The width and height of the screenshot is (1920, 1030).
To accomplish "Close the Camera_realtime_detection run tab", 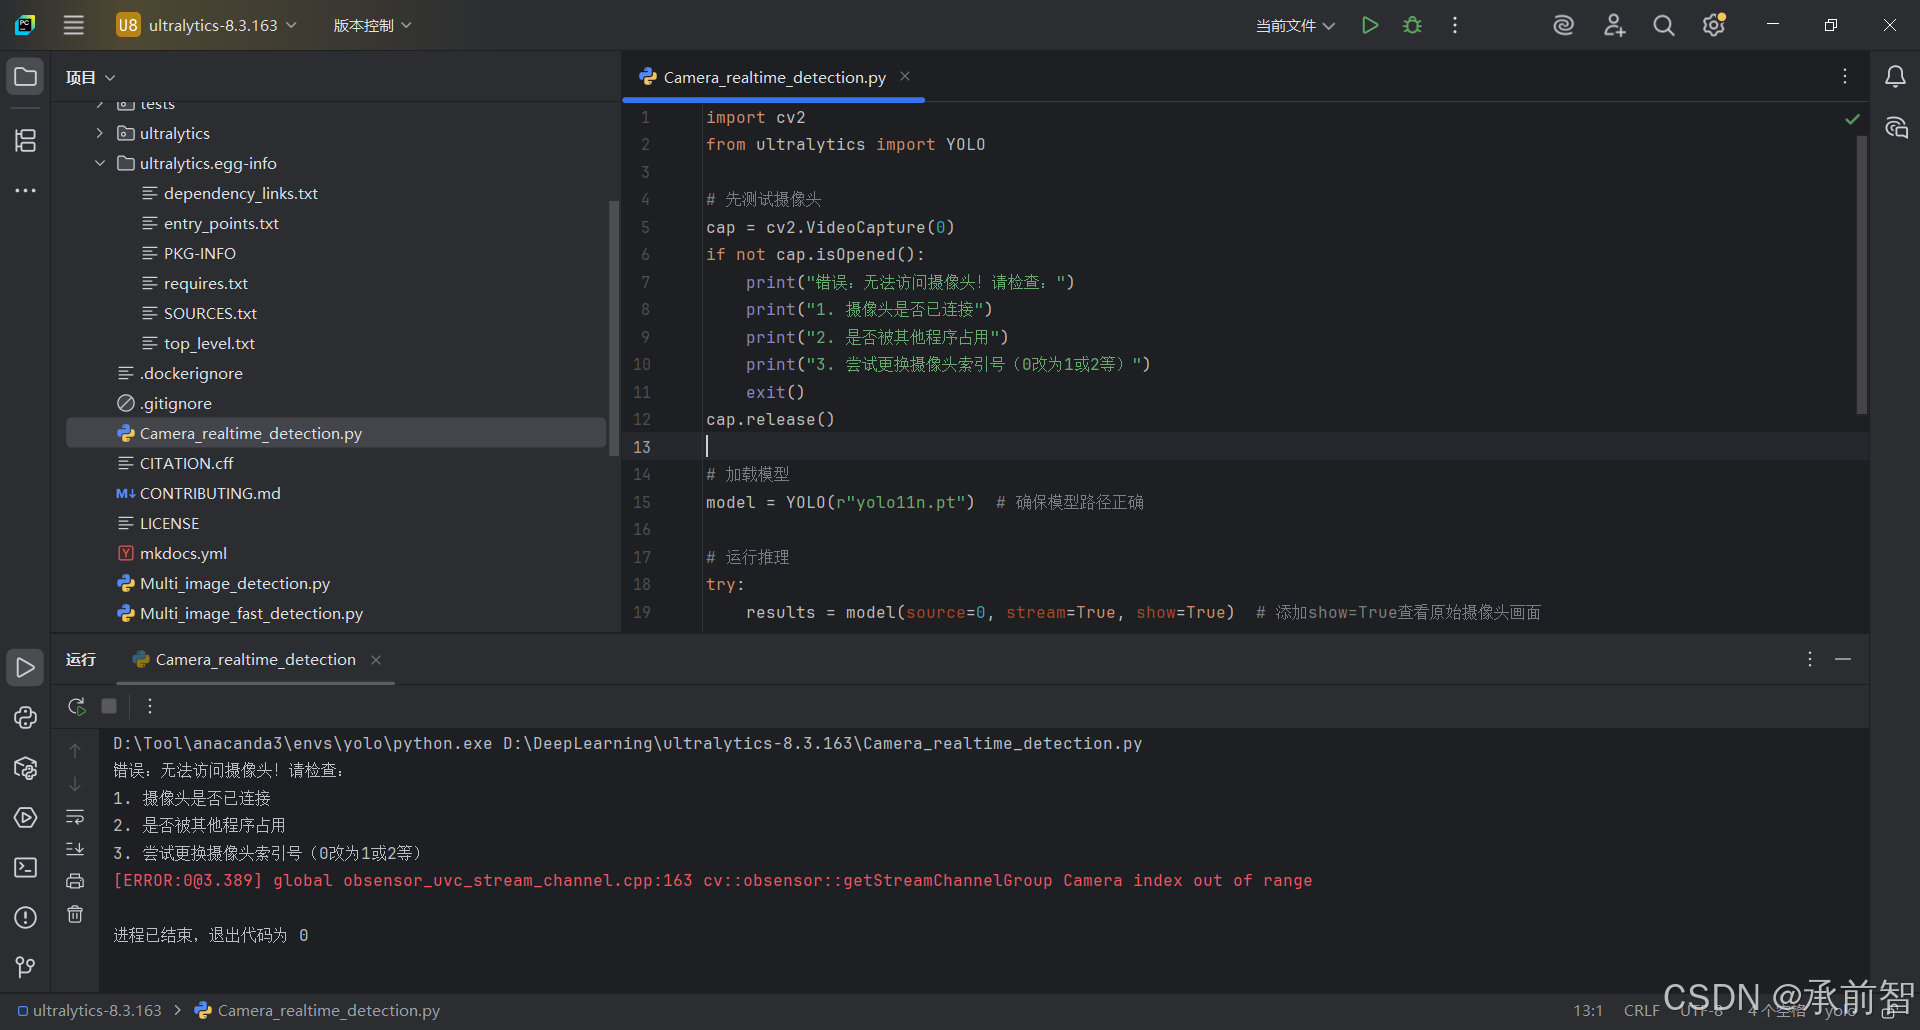I will tap(376, 659).
